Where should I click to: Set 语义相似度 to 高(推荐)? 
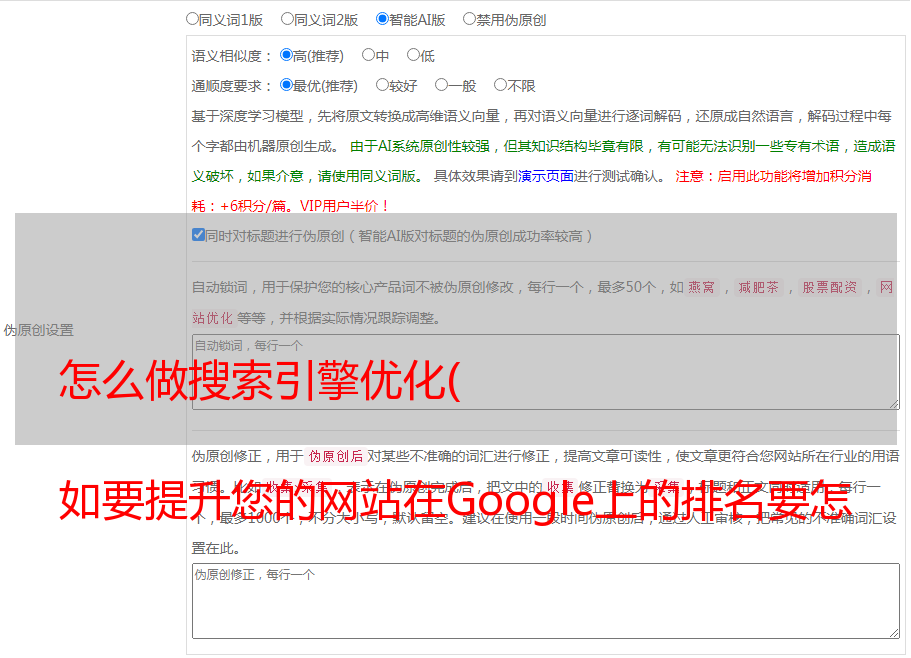coord(286,56)
